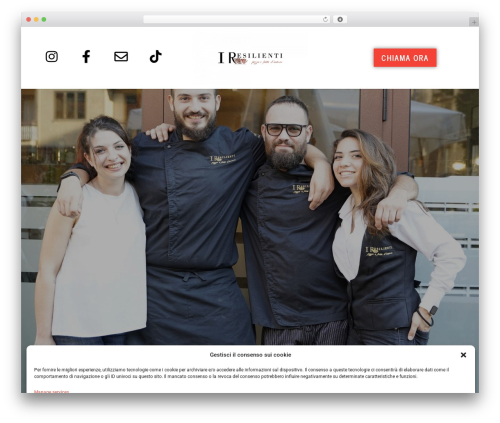The image size is (500, 423).
Task: Click the 'Gestisci il consenso sui cookie' heading
Action: pyautogui.click(x=250, y=355)
